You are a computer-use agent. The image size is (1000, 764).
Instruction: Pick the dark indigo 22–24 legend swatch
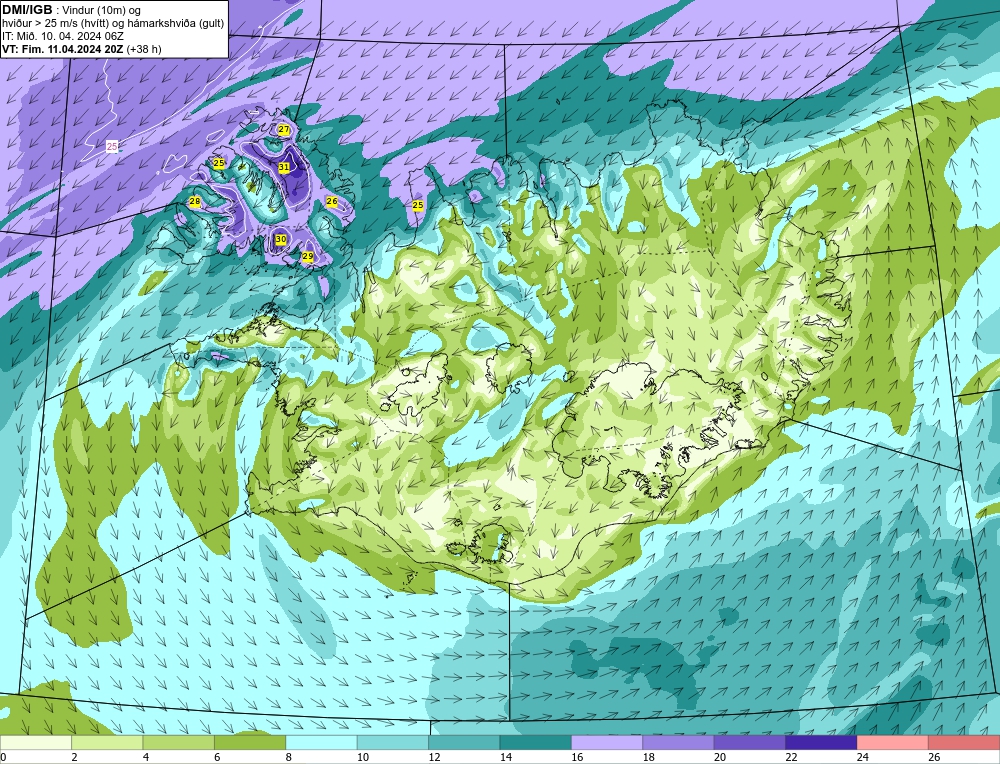coord(821,742)
